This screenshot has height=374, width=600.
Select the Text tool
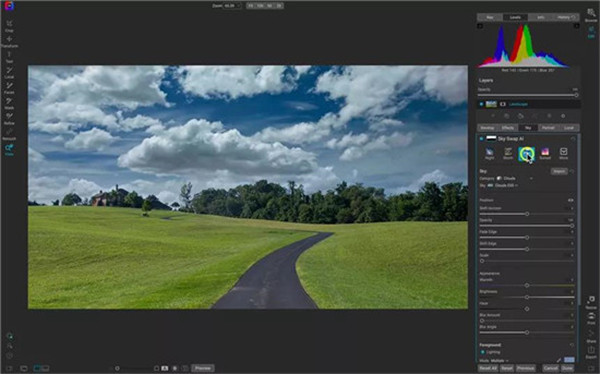[9, 57]
